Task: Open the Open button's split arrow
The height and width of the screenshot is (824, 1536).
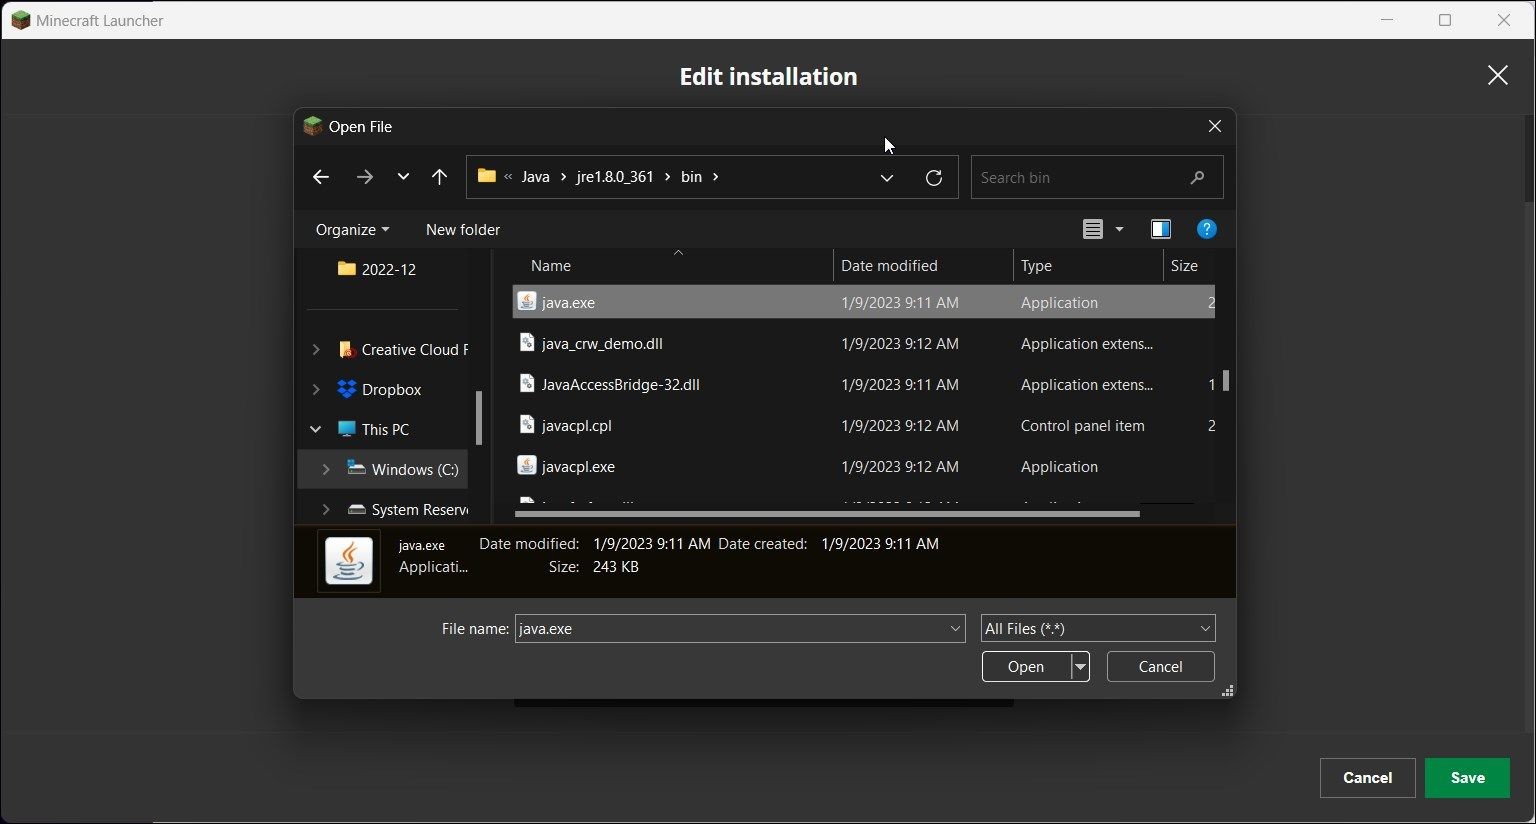Action: (x=1080, y=667)
